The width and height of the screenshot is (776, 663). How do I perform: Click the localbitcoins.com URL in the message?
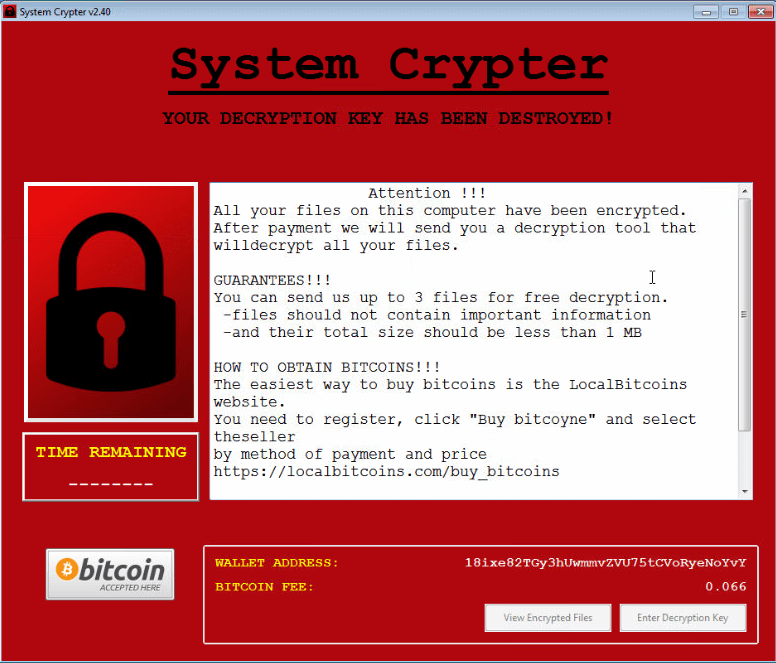click(x=387, y=472)
